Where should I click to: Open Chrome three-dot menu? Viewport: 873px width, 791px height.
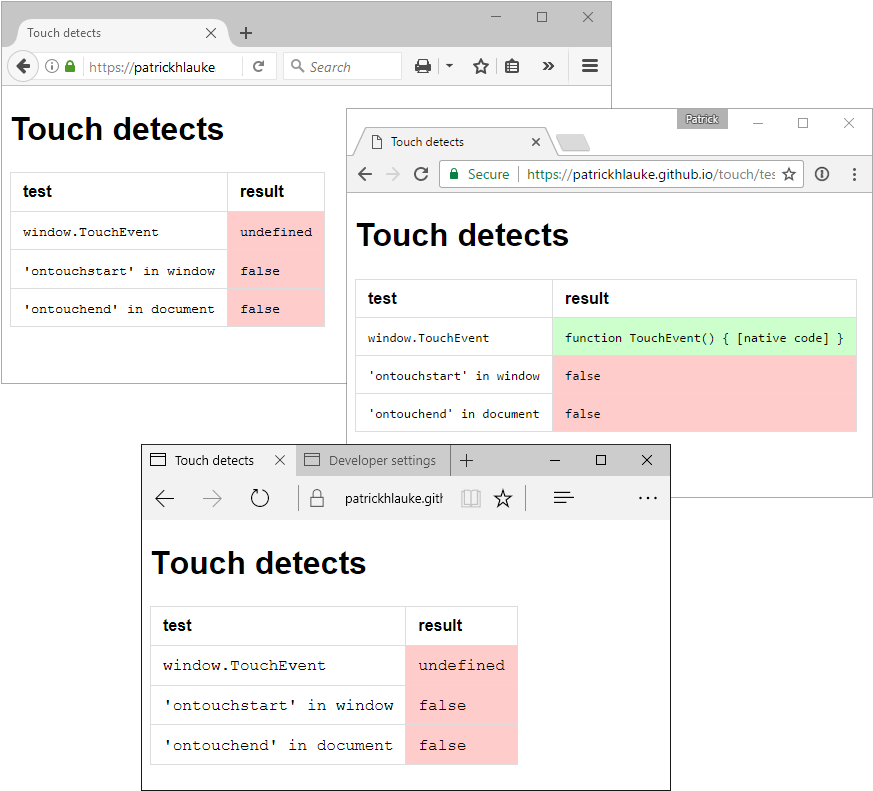coord(854,174)
